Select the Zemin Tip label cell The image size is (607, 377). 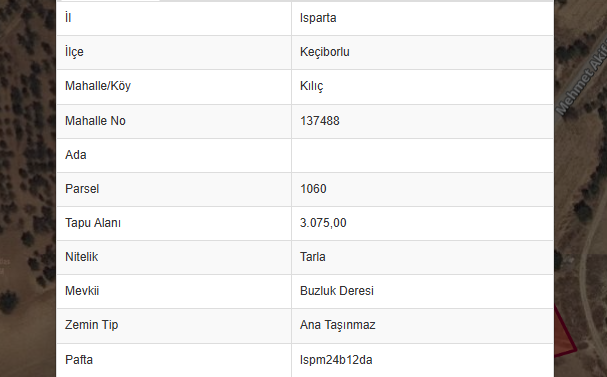174,326
